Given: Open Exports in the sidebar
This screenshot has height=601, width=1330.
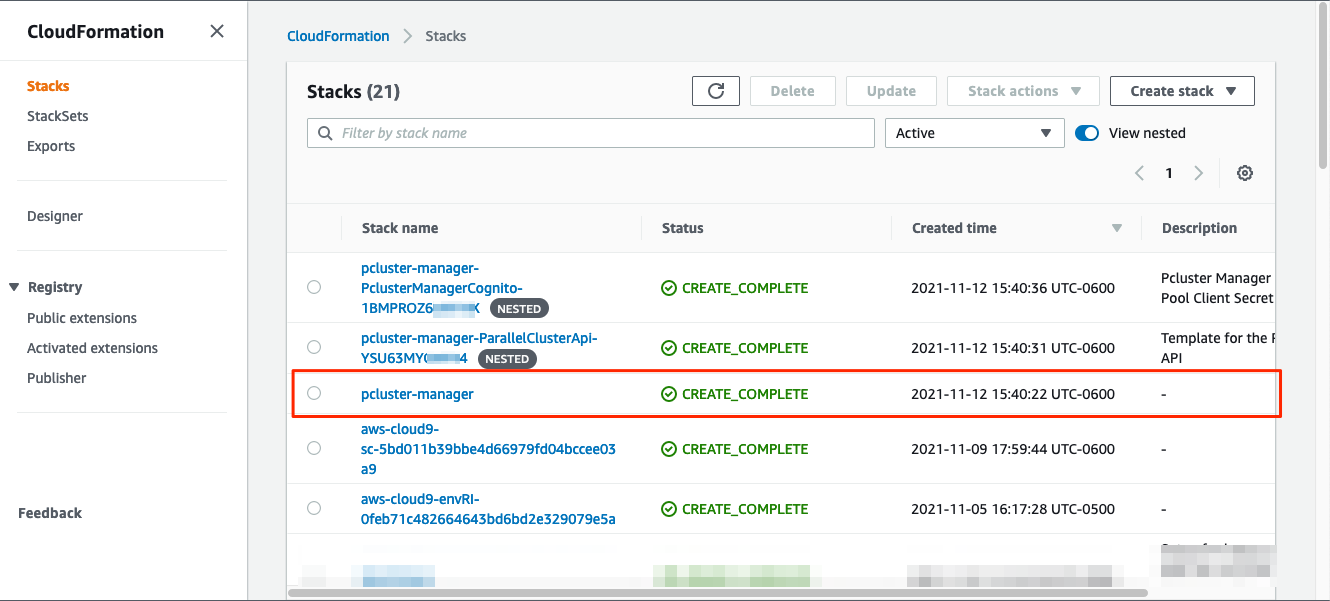Looking at the screenshot, I should click(x=51, y=146).
